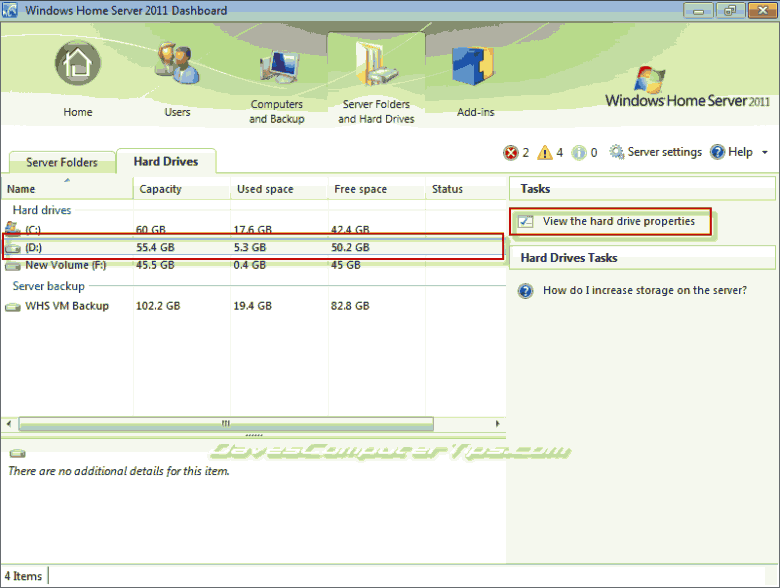Minimize the Dashboard window
The image size is (780, 588).
pyautogui.click(x=698, y=10)
